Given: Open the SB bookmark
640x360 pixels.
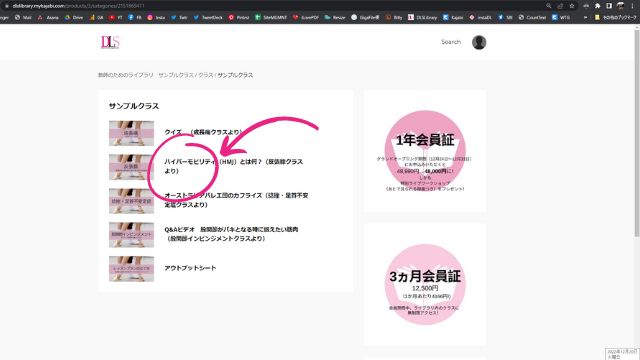Looking at the screenshot, I should pos(505,18).
